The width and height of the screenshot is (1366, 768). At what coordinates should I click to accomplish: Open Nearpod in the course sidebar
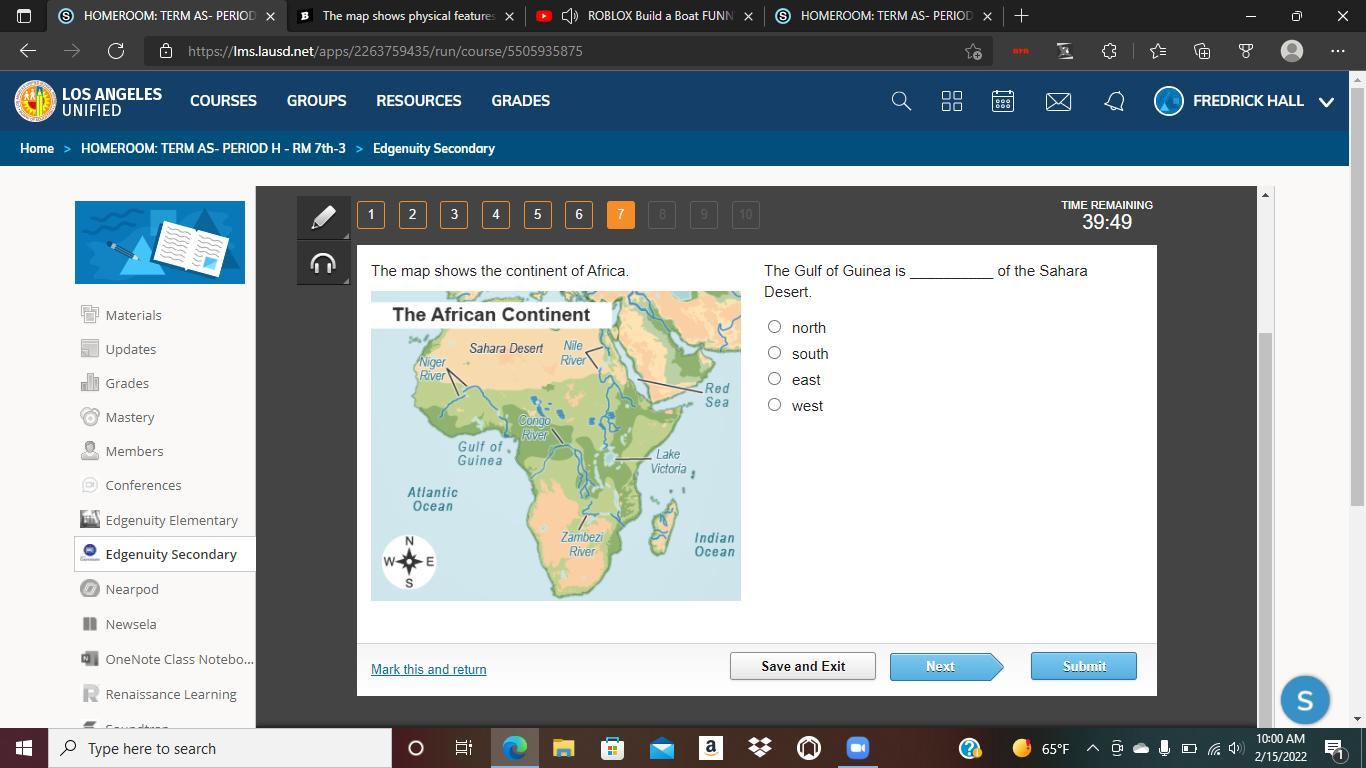click(x=132, y=589)
